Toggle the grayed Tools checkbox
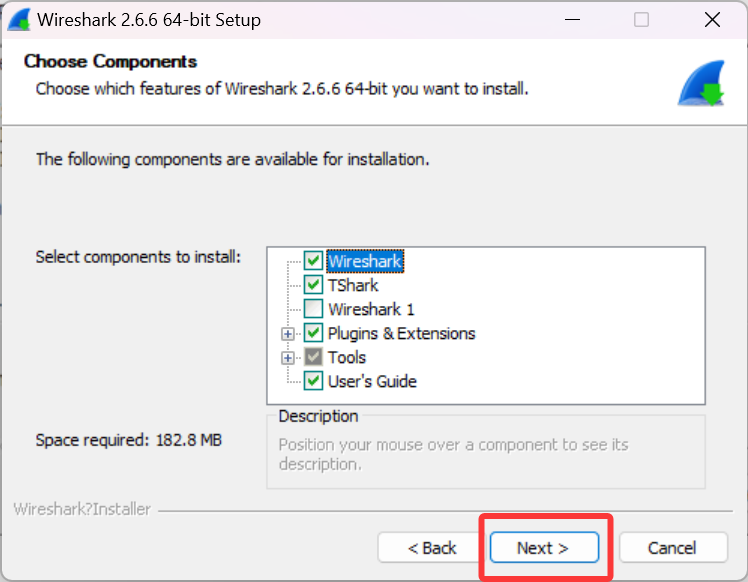This screenshot has width=748, height=582. [313, 357]
